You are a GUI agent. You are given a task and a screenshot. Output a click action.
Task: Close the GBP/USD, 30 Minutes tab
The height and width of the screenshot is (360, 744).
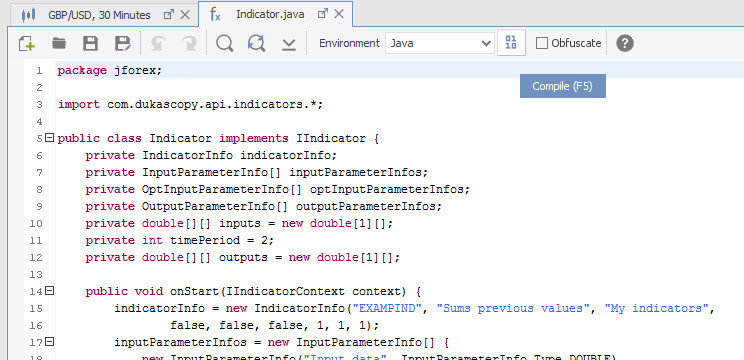(x=185, y=15)
